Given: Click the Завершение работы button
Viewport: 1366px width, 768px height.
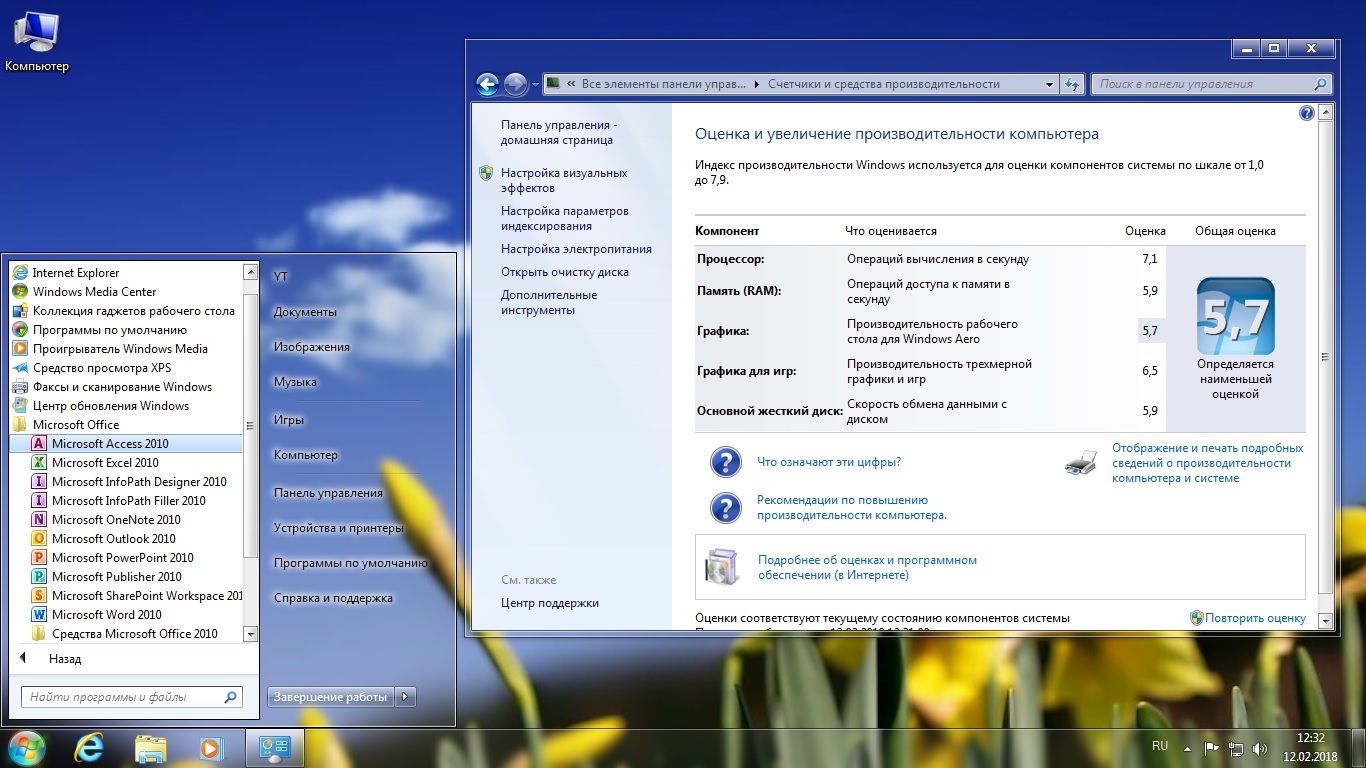Looking at the screenshot, I should pyautogui.click(x=331, y=697).
